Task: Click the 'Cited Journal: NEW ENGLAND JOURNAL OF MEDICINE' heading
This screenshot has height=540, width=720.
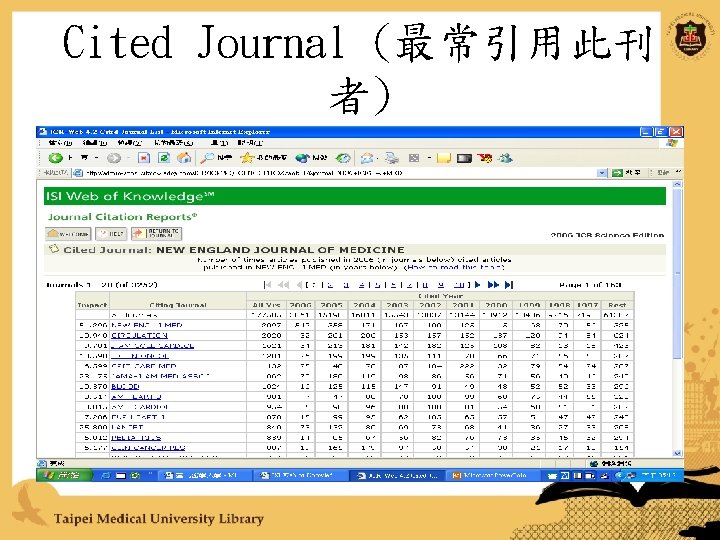Action: tap(234, 250)
